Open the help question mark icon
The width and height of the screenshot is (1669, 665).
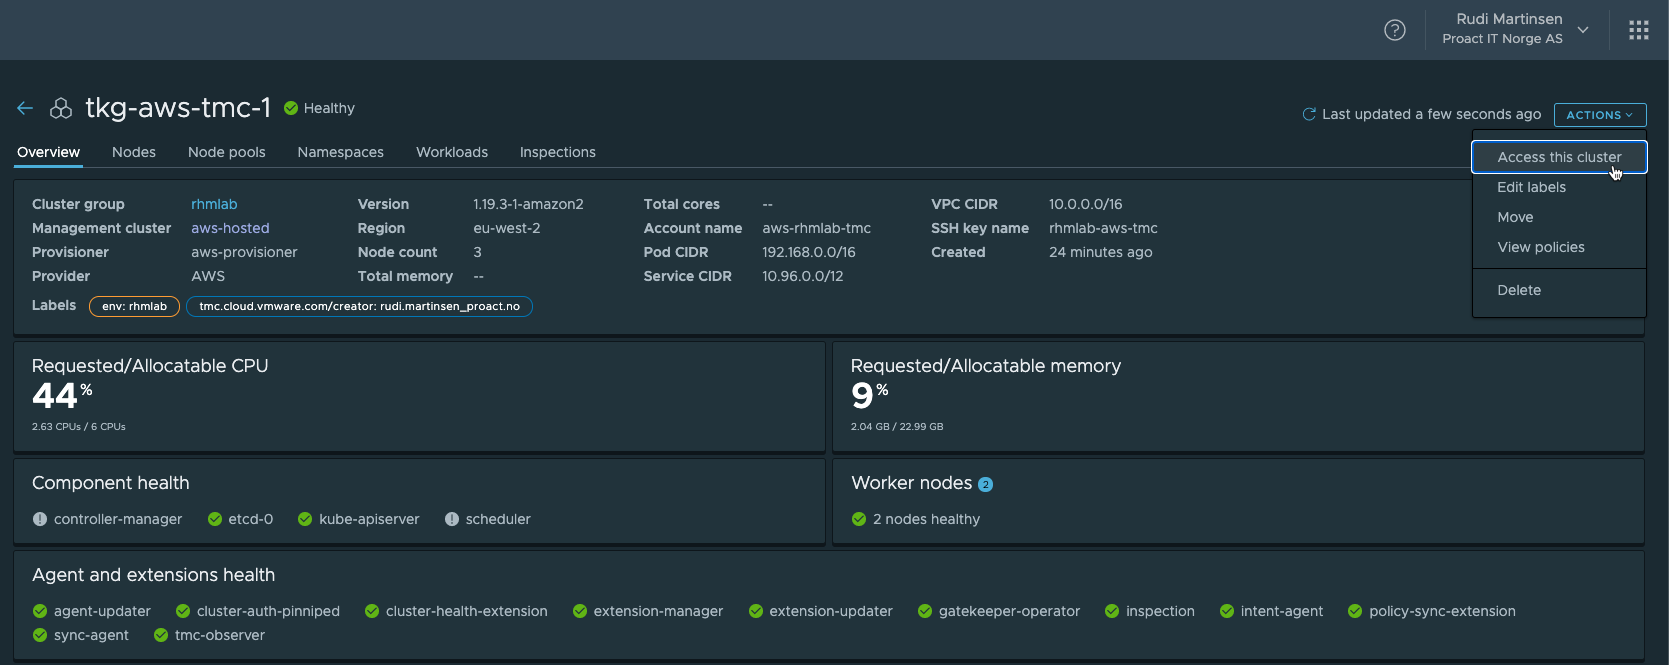[x=1394, y=30]
